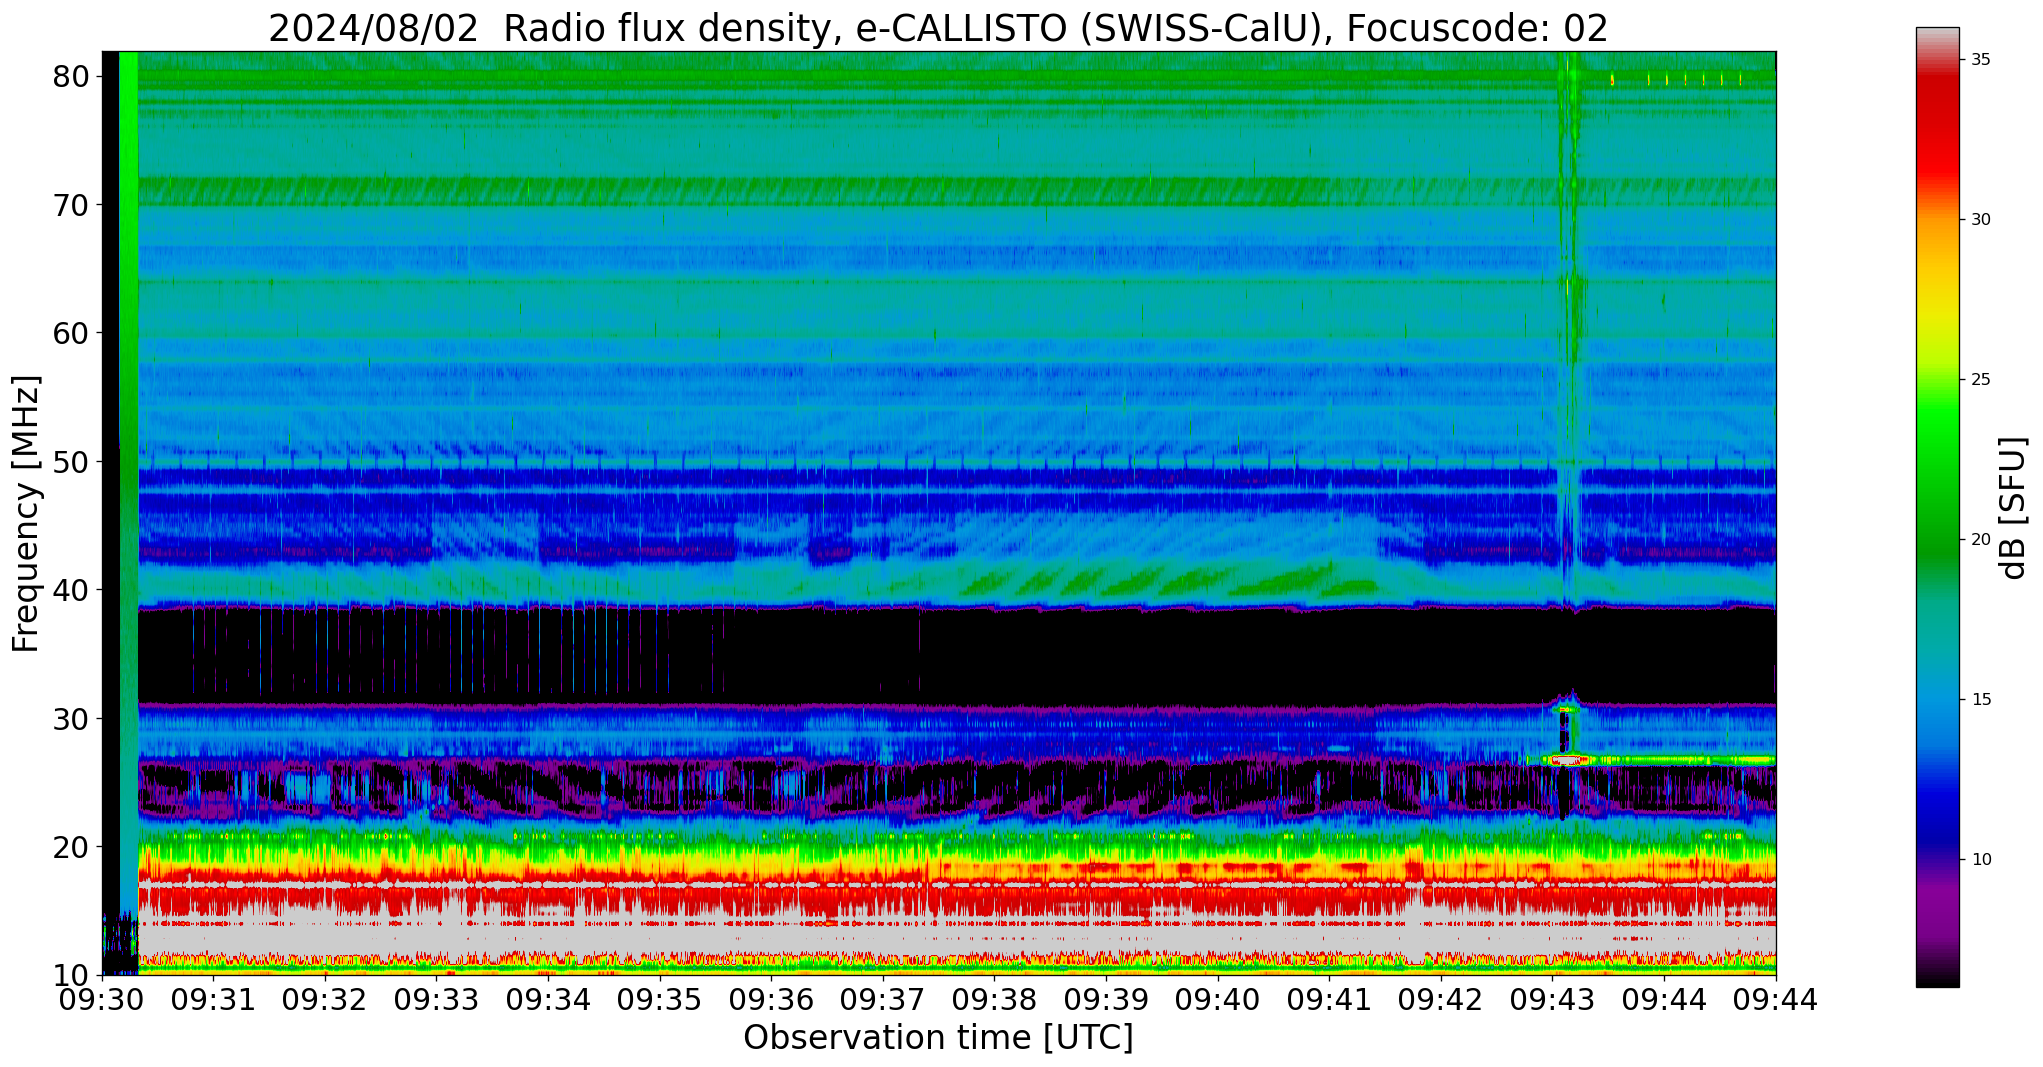The width and height of the screenshot is (2043, 1067).
Task: Click the colorbar tick label 30
Action: (x=1980, y=220)
